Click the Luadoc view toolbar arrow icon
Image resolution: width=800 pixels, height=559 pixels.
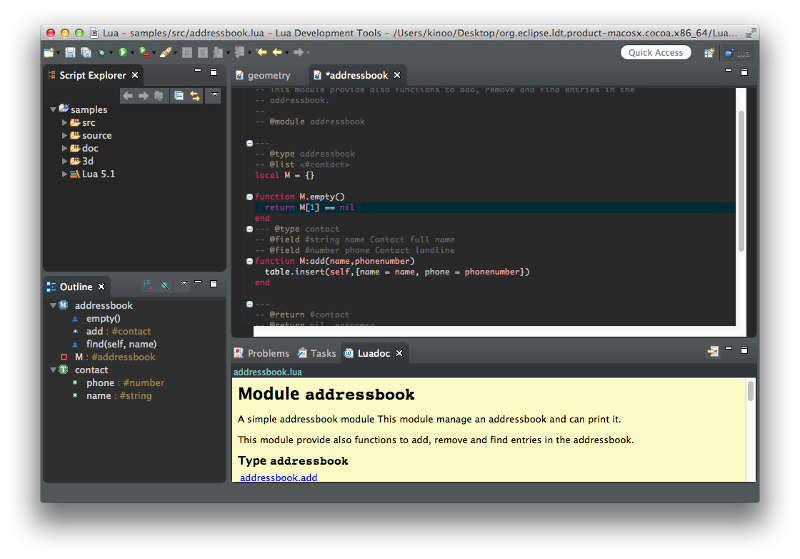tap(713, 351)
